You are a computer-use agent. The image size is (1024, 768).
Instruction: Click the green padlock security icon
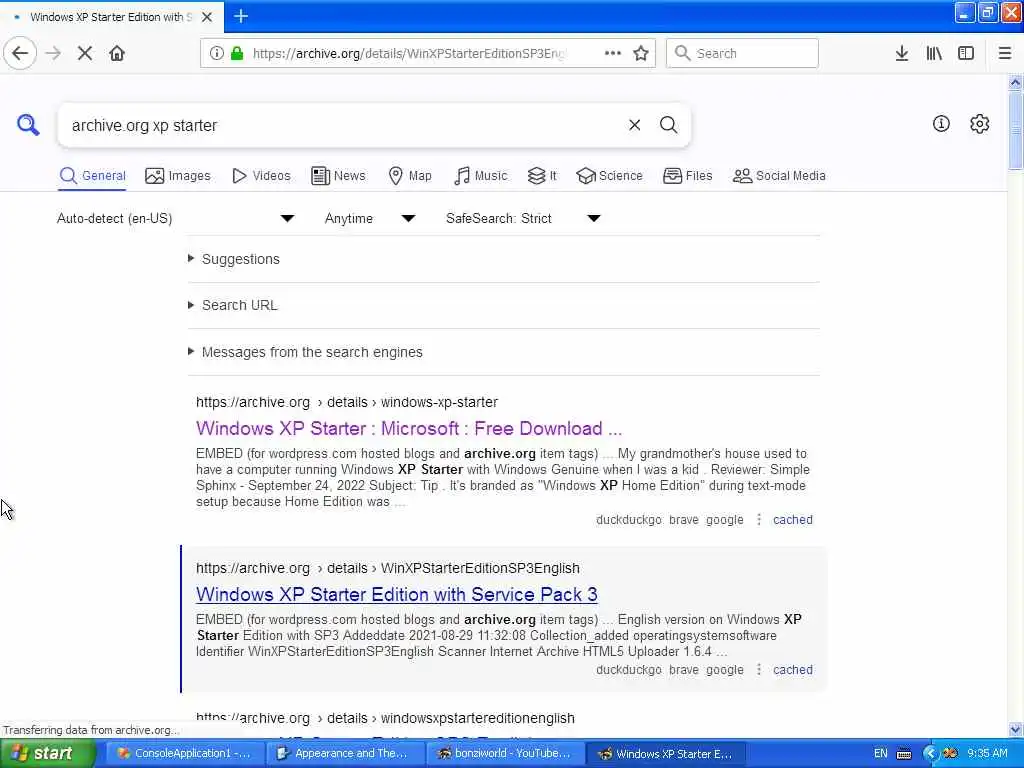pyautogui.click(x=238, y=54)
